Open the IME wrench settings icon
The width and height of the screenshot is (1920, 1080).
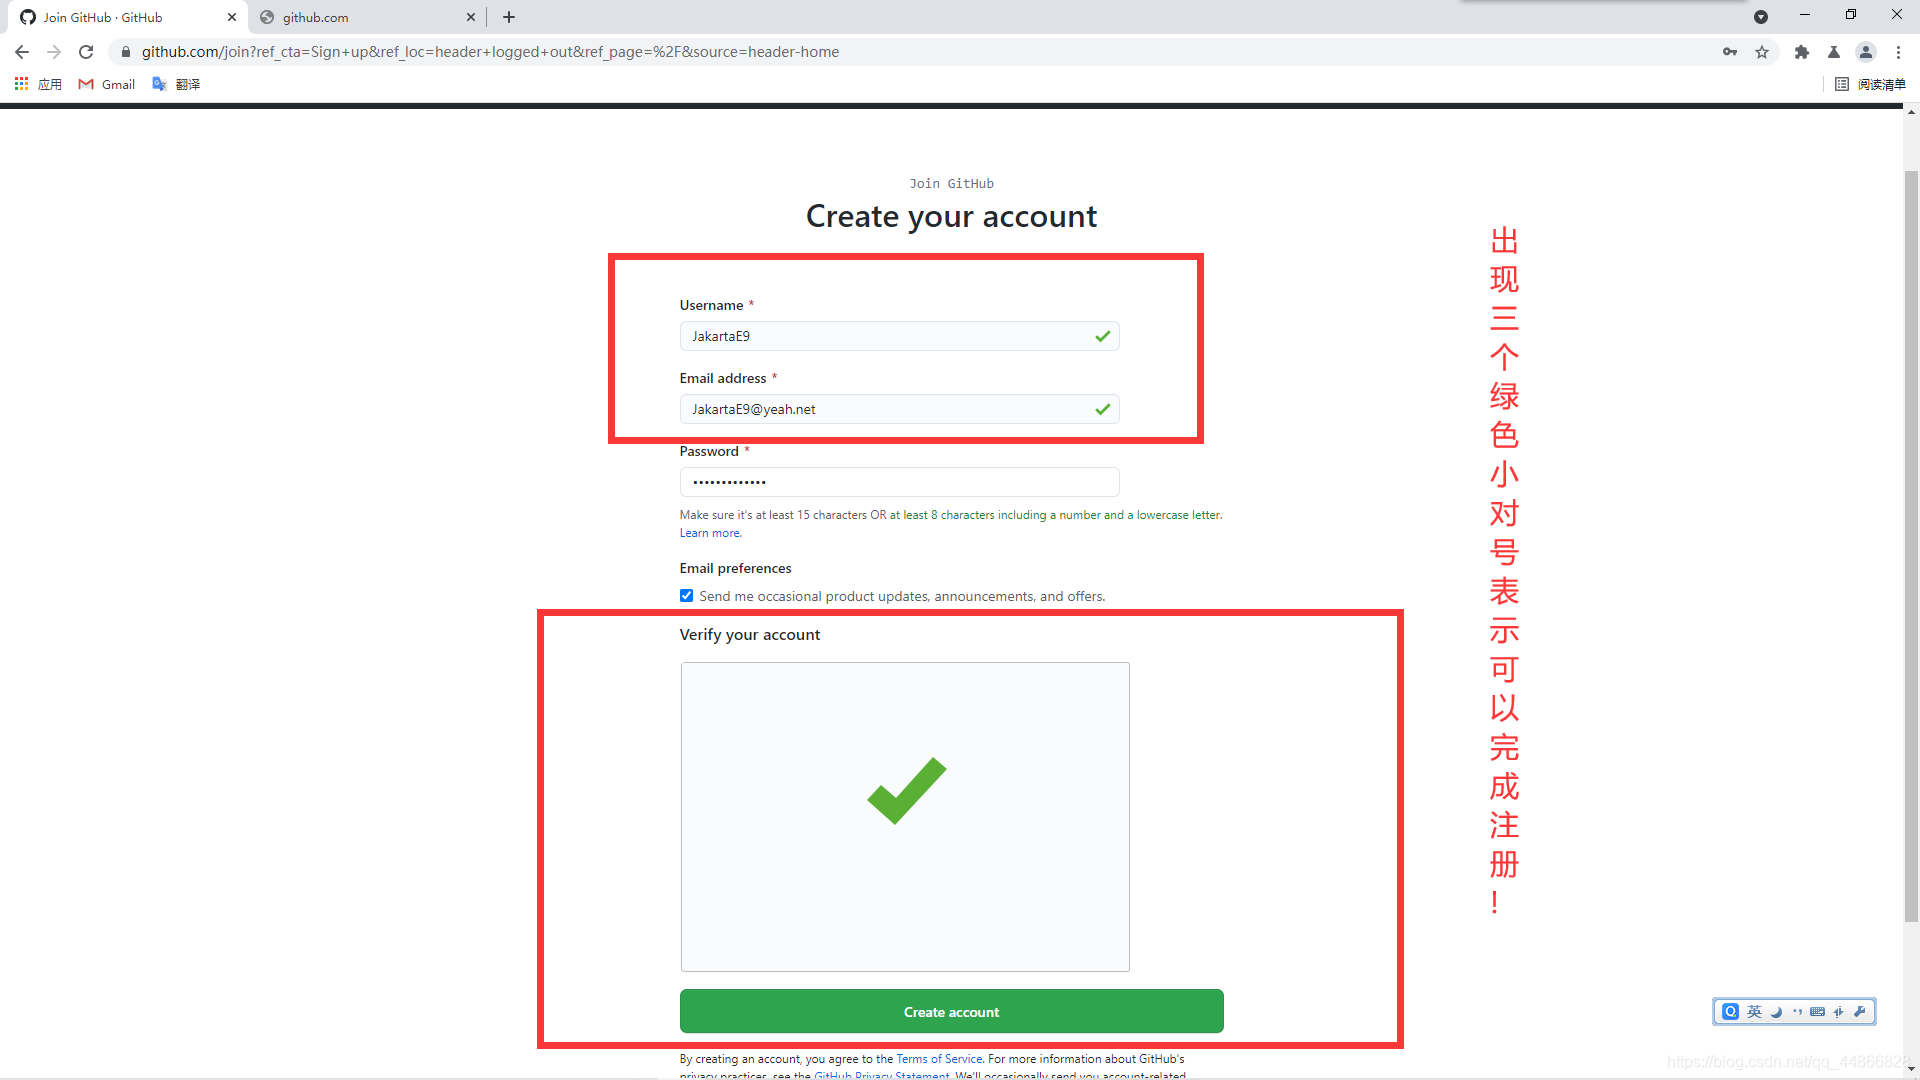(1859, 1012)
